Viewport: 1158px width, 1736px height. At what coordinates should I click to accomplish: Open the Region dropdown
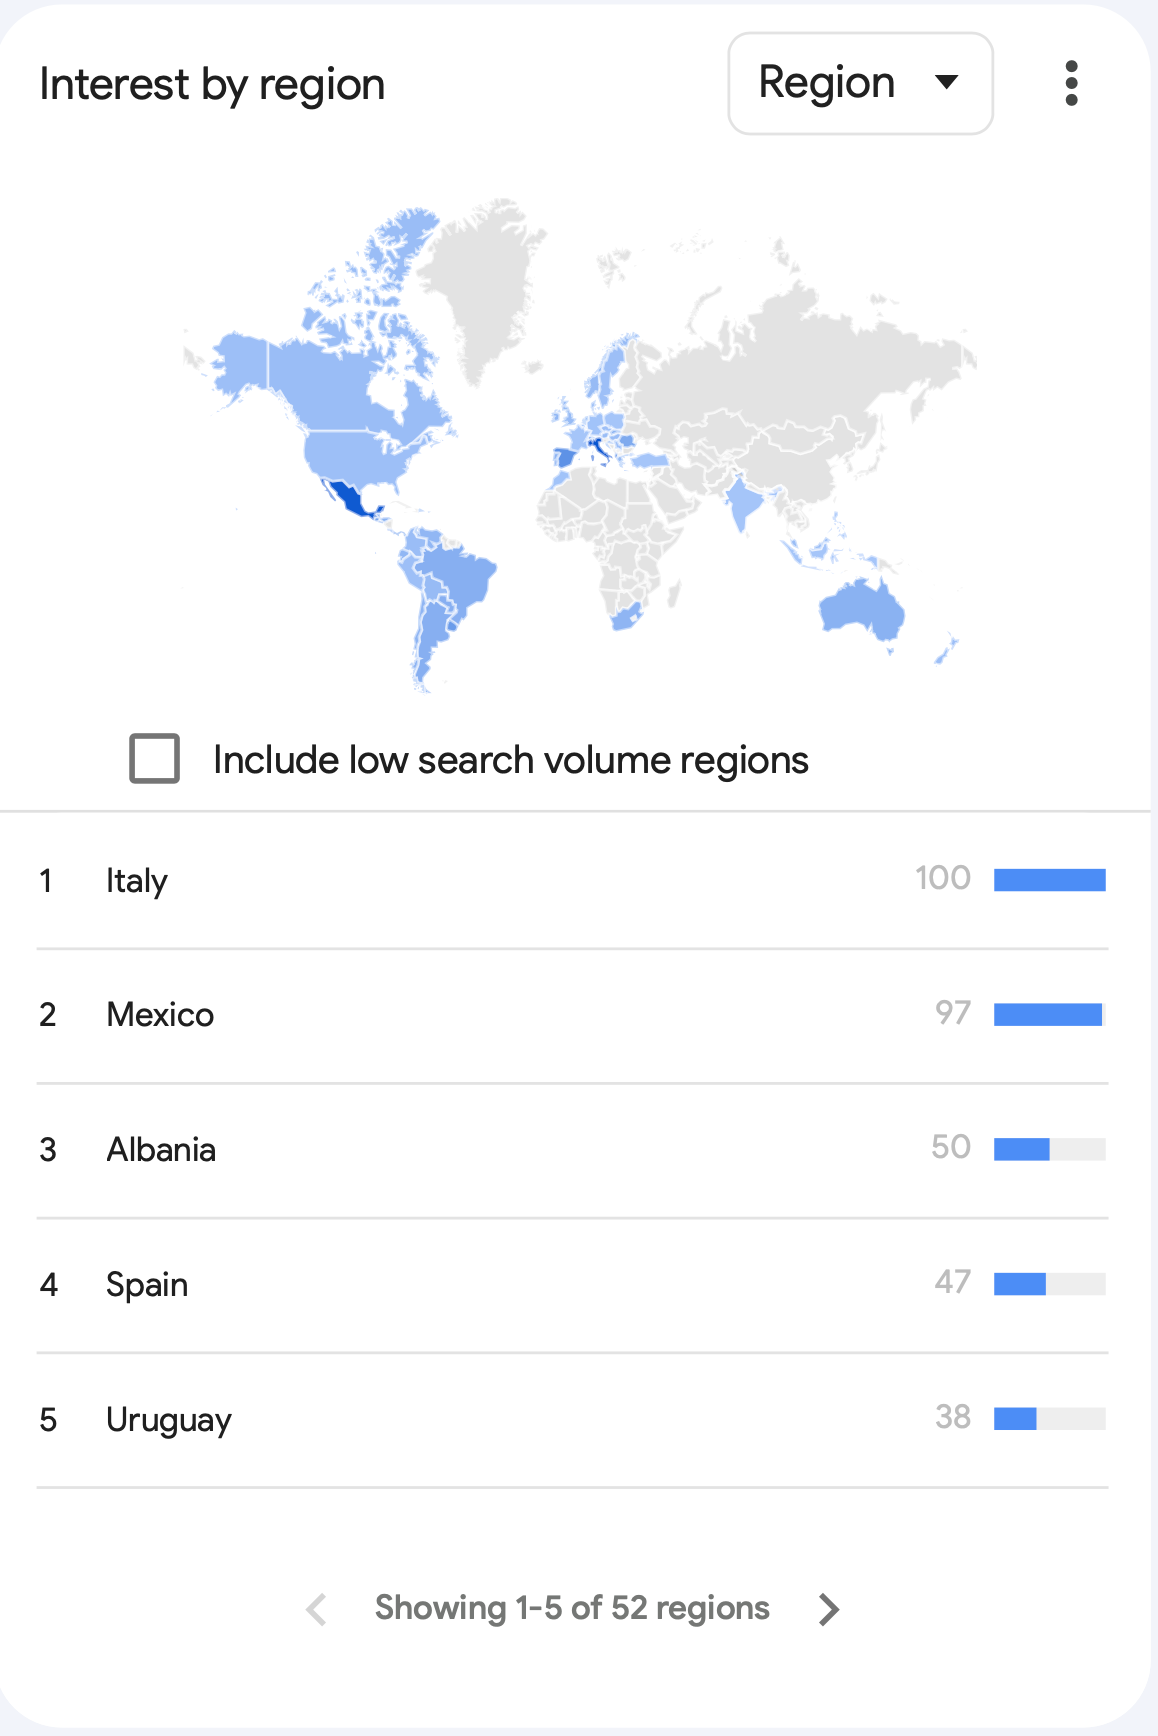[860, 83]
